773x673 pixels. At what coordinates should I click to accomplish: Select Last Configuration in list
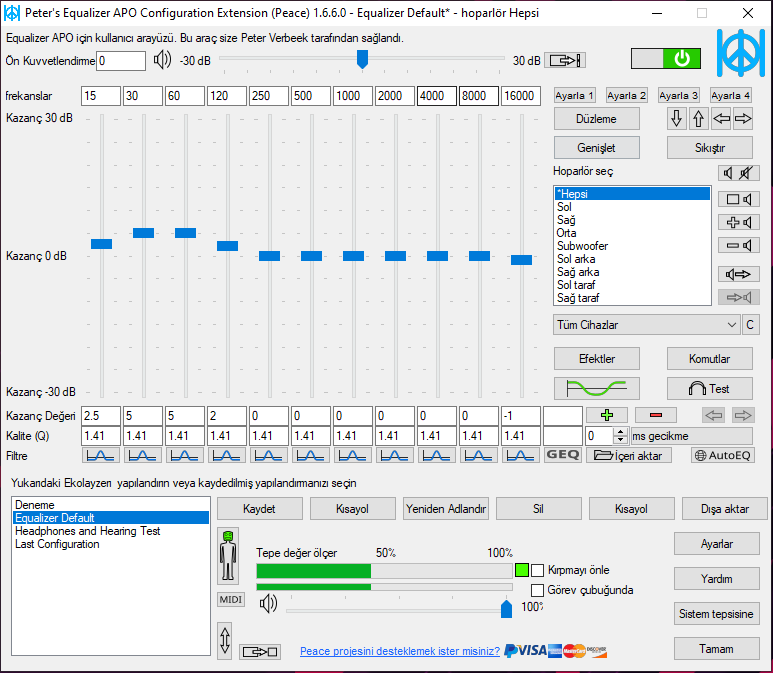[x=111, y=544]
